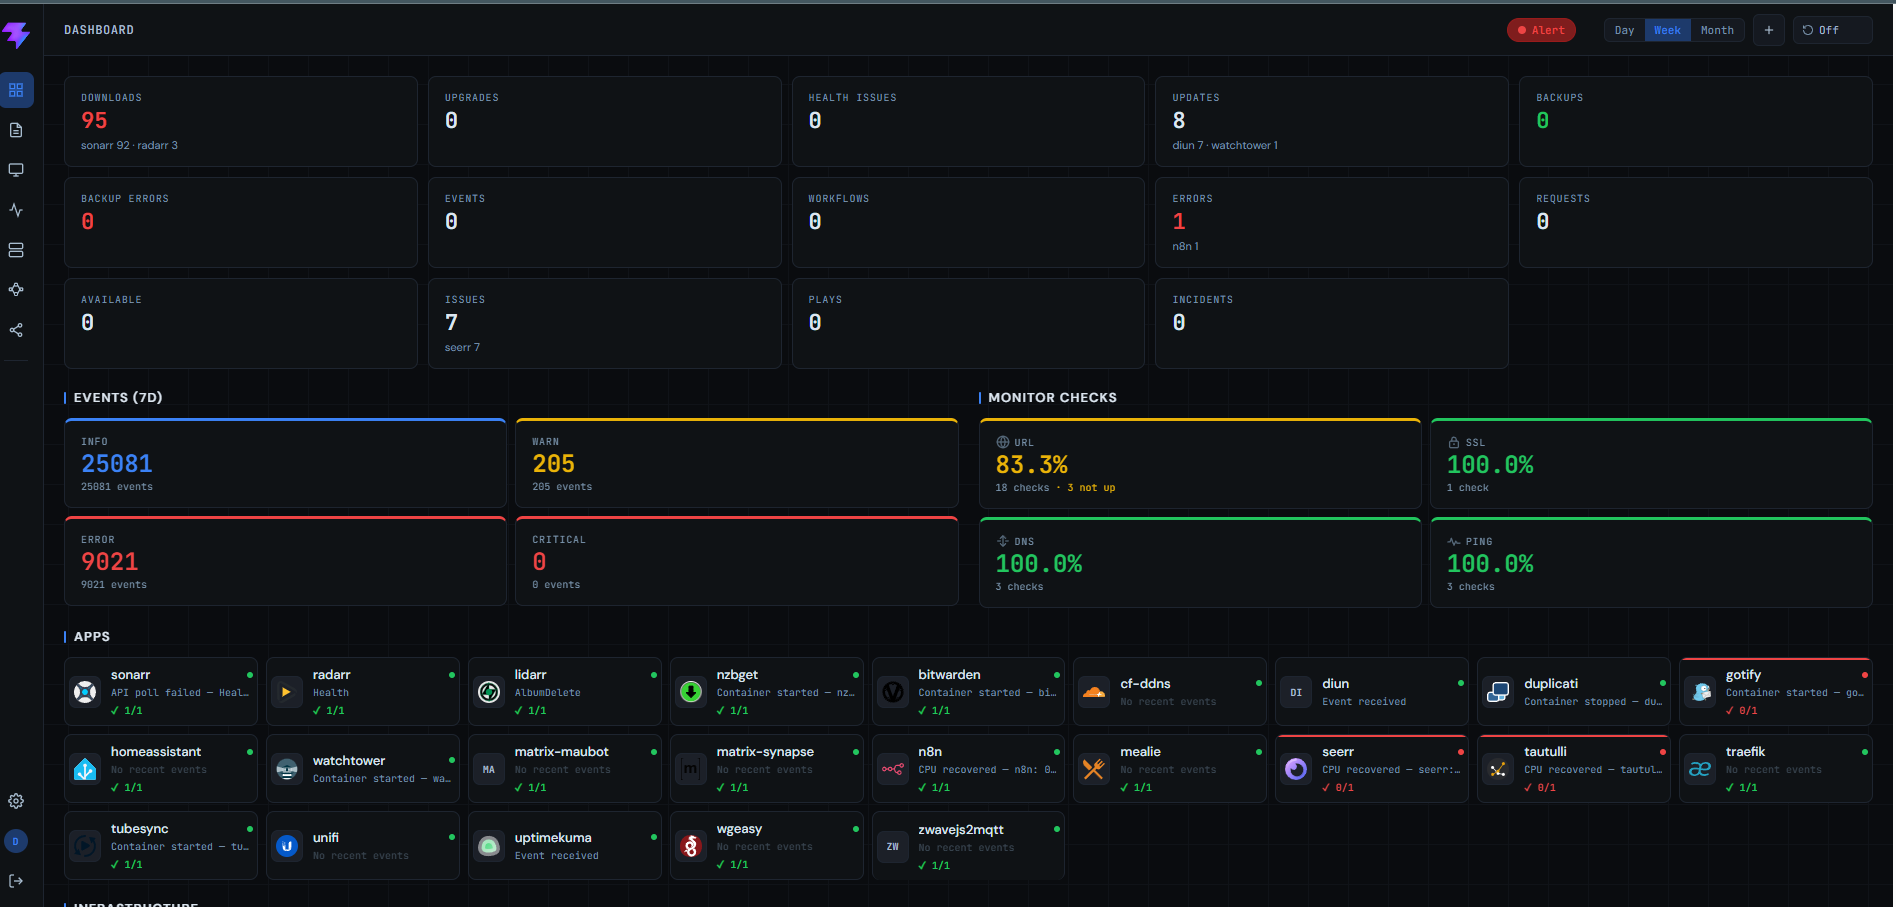Toggle the auto-refresh Off button
Screen dimensions: 1896x907
pos(1832,30)
